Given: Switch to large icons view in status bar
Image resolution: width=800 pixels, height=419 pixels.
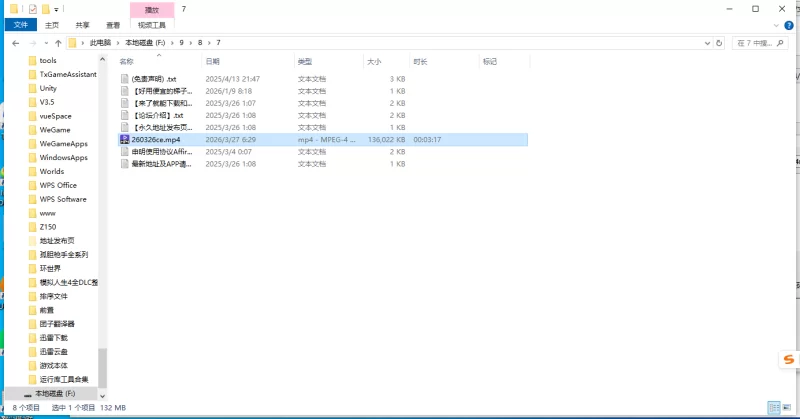Looking at the screenshot, I should pos(788,408).
